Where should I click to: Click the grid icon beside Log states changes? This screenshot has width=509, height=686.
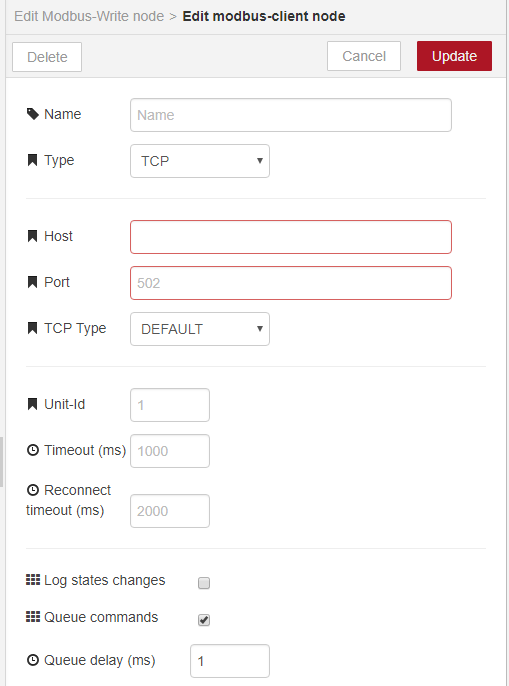pos(33,580)
